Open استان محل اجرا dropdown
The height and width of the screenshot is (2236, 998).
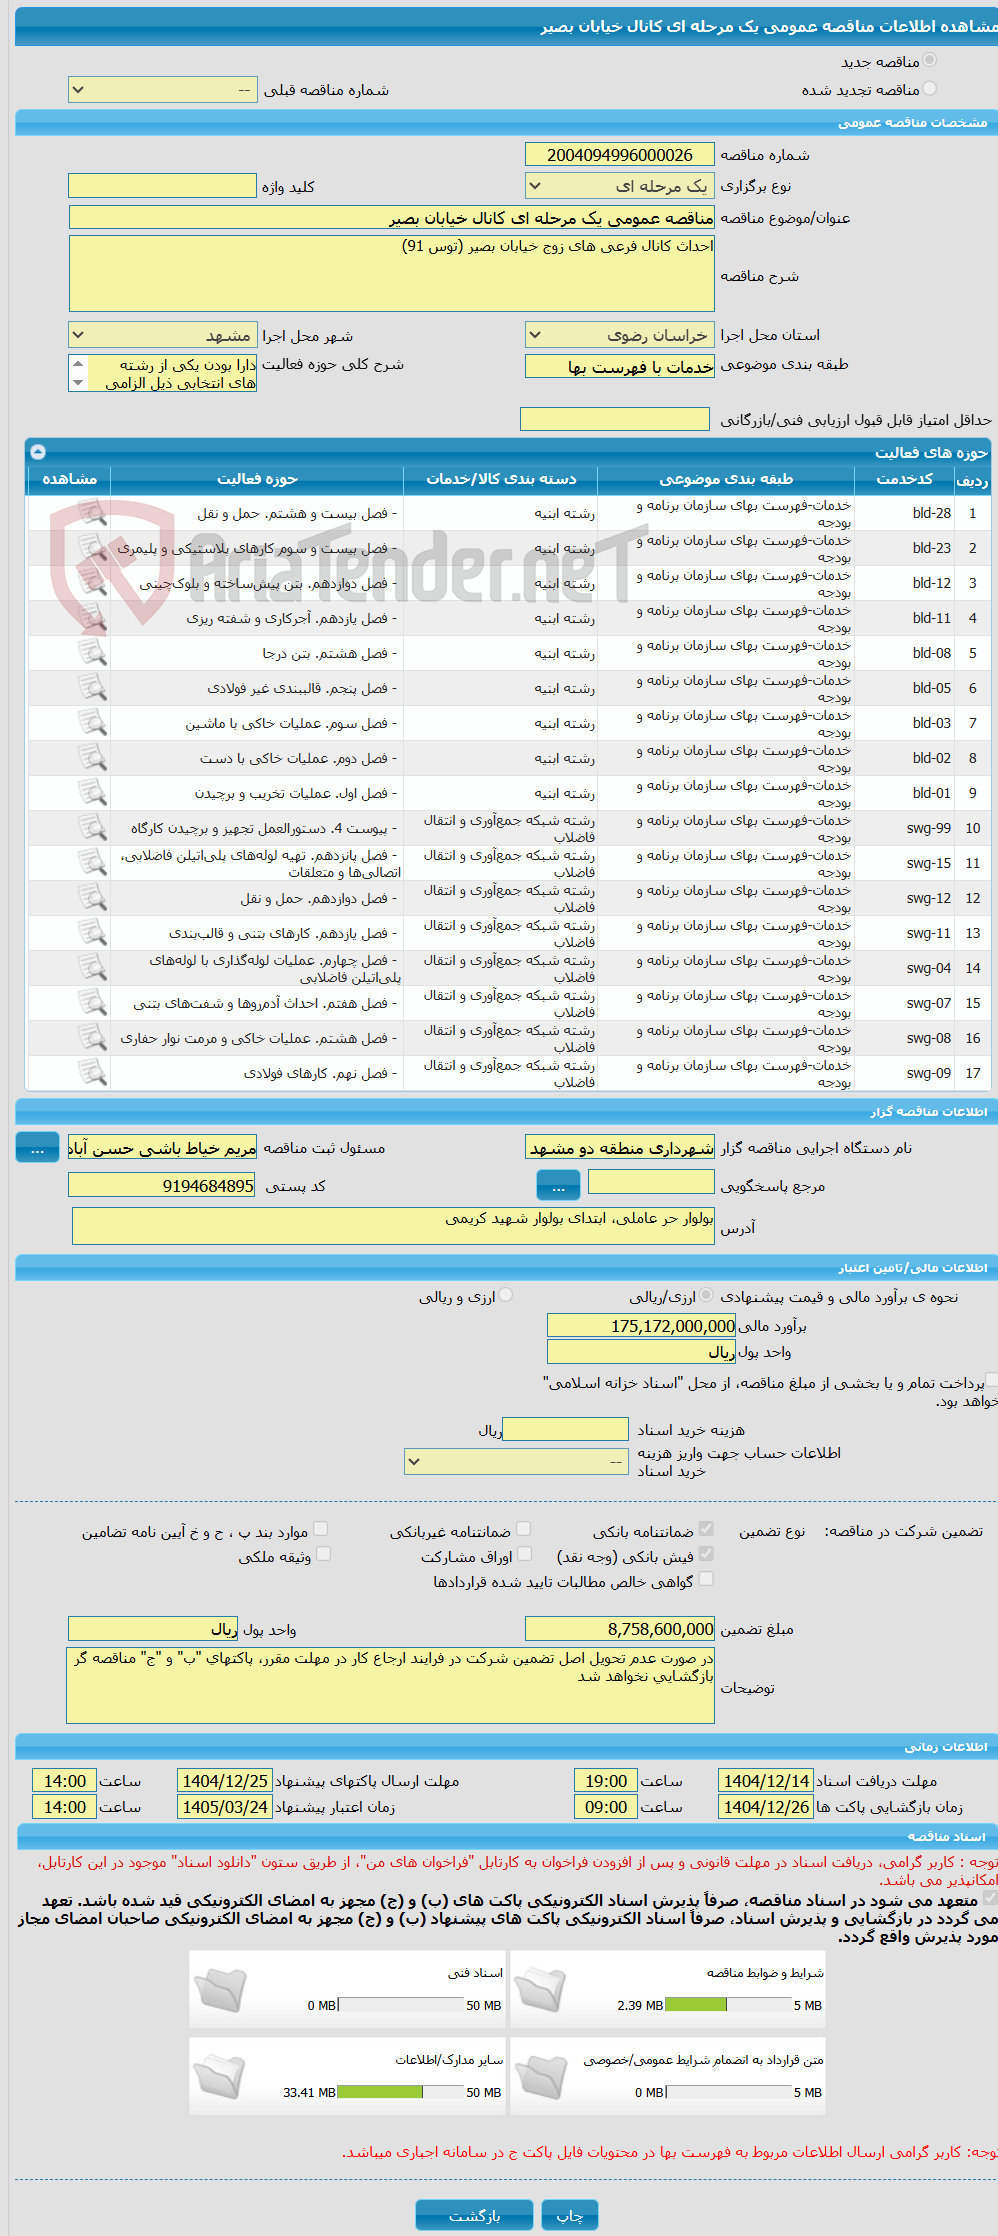click(619, 335)
